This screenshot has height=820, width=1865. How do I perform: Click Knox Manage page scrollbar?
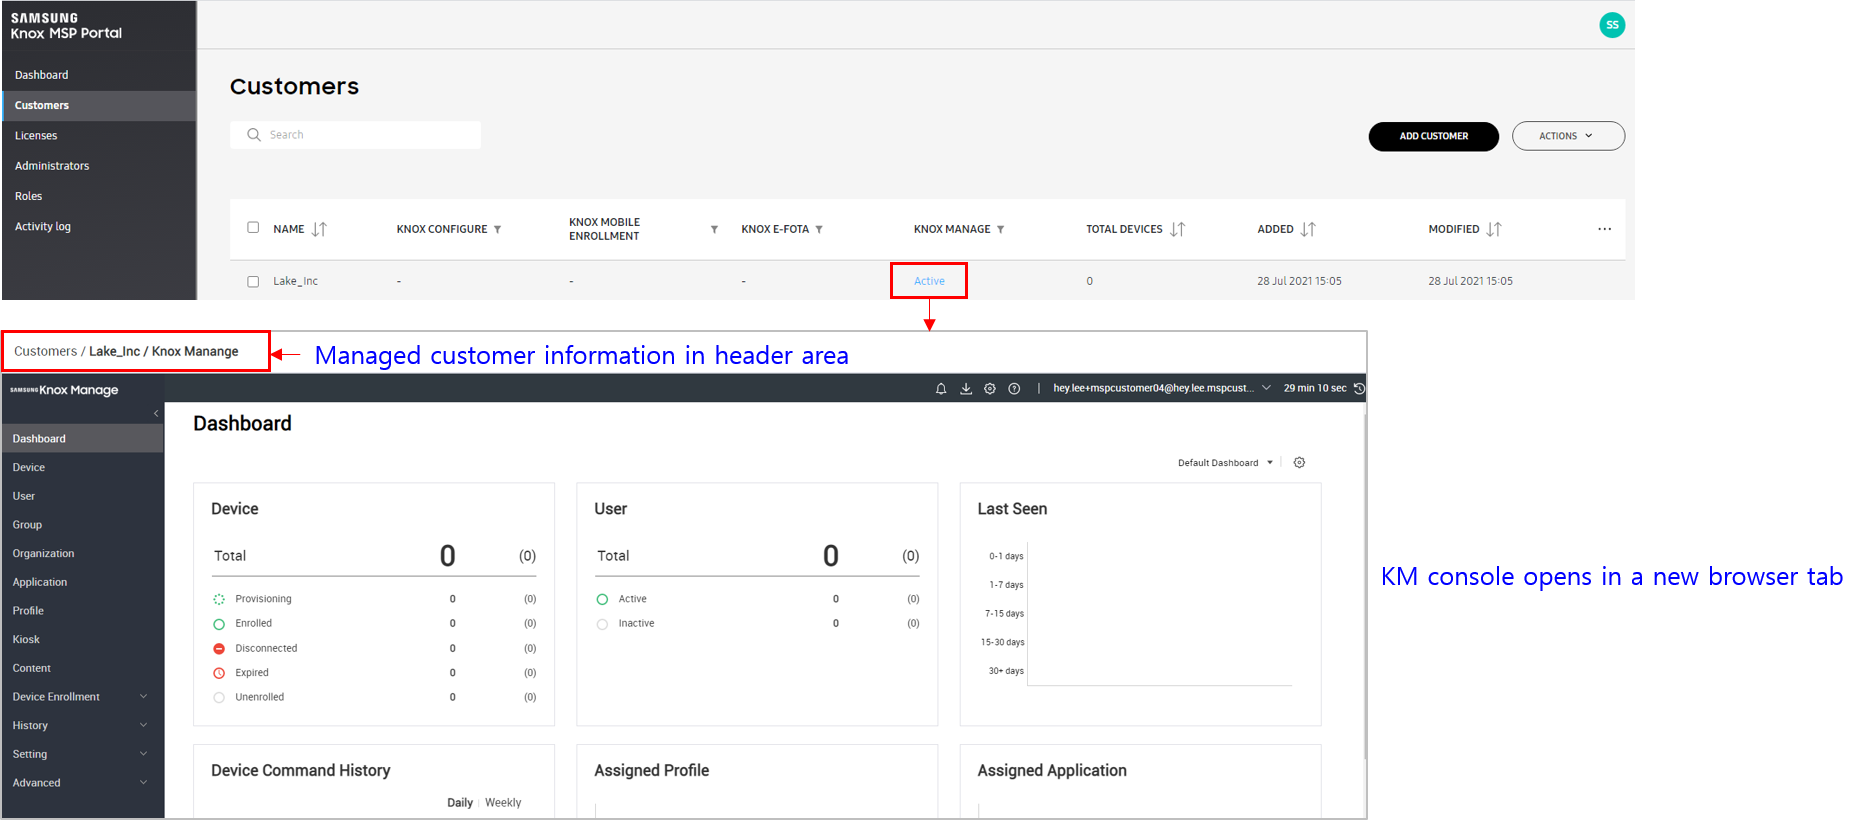pyautogui.click(x=1364, y=585)
